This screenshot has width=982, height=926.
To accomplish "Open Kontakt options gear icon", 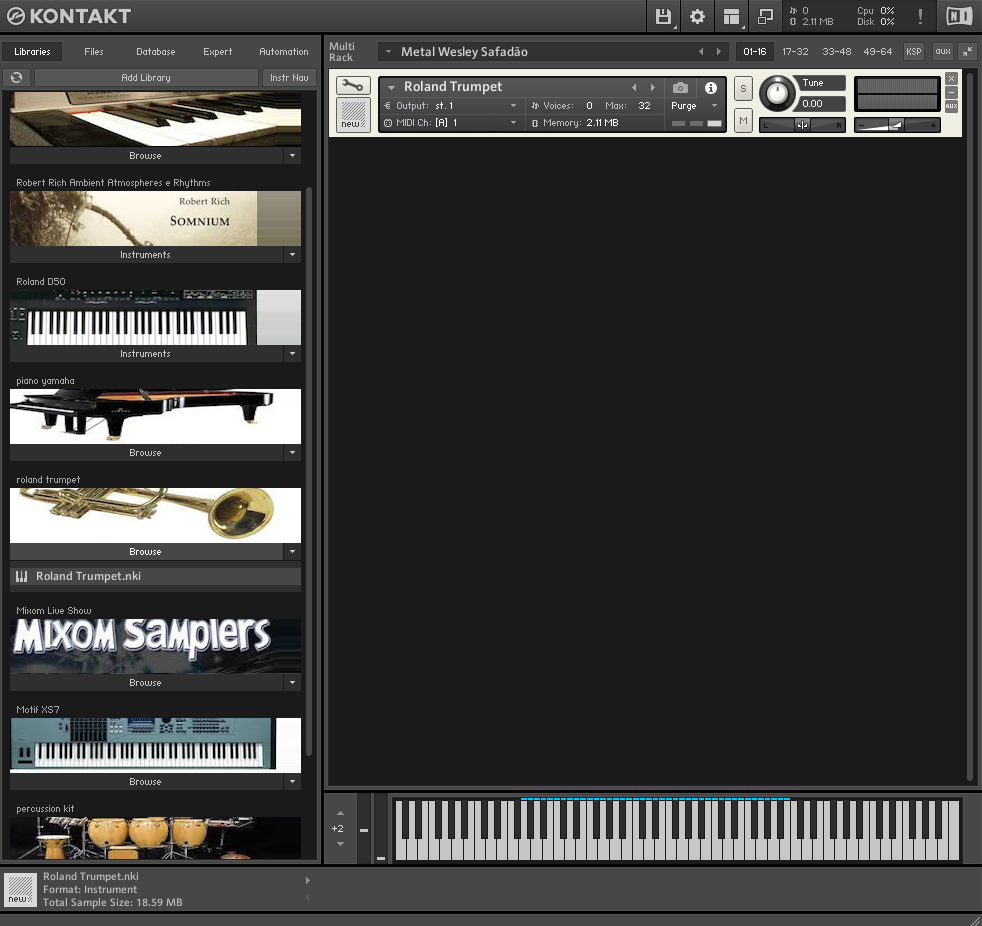I will (x=697, y=16).
